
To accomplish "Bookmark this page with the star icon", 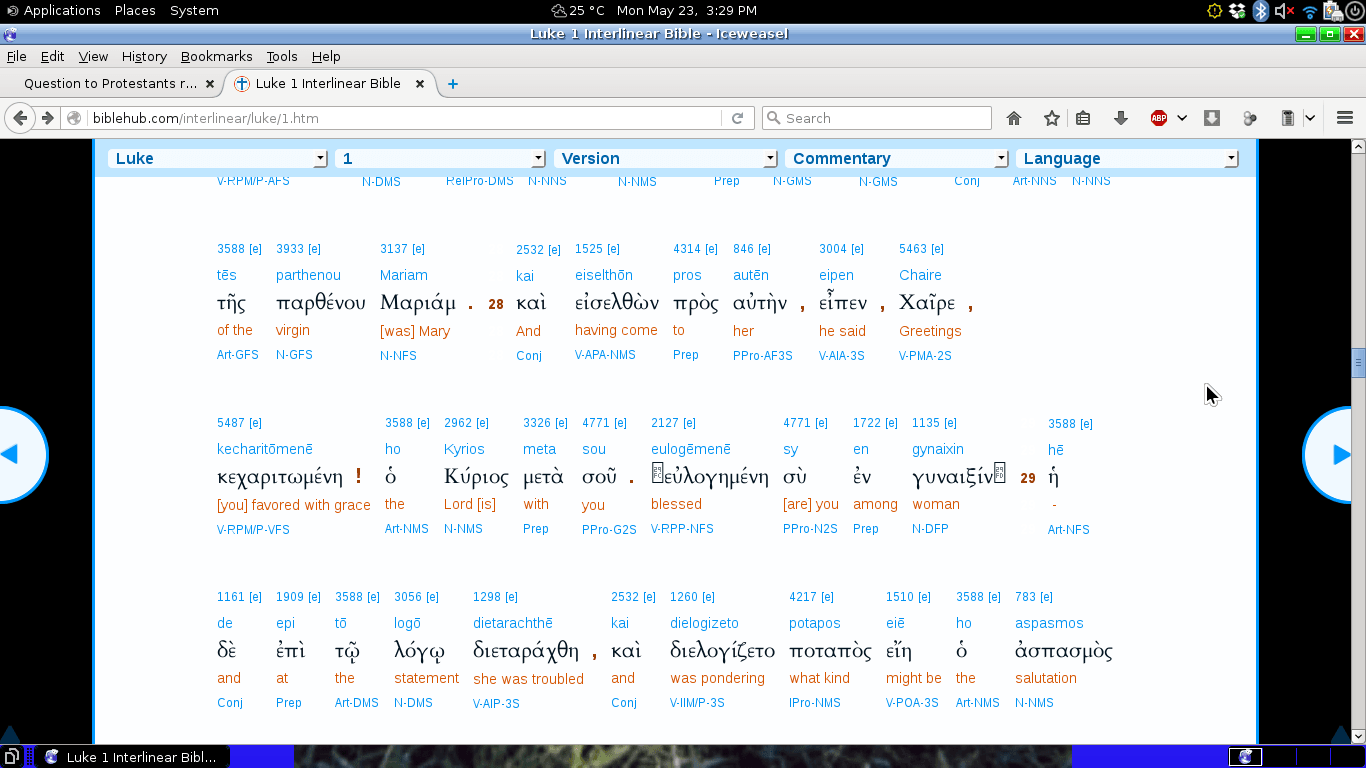I will (x=1051, y=118).
